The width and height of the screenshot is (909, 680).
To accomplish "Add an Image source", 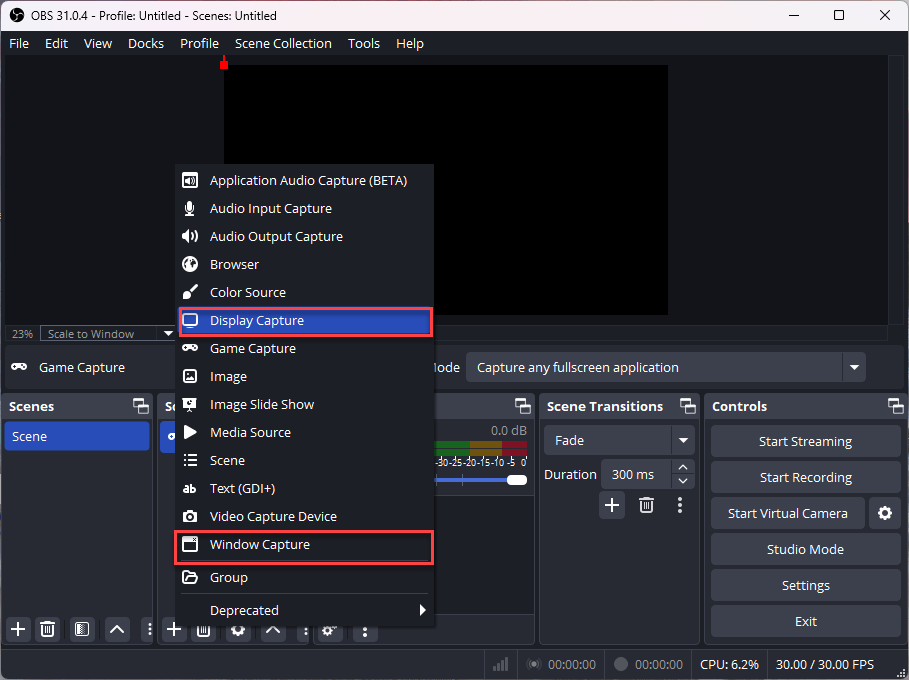I will [304, 376].
